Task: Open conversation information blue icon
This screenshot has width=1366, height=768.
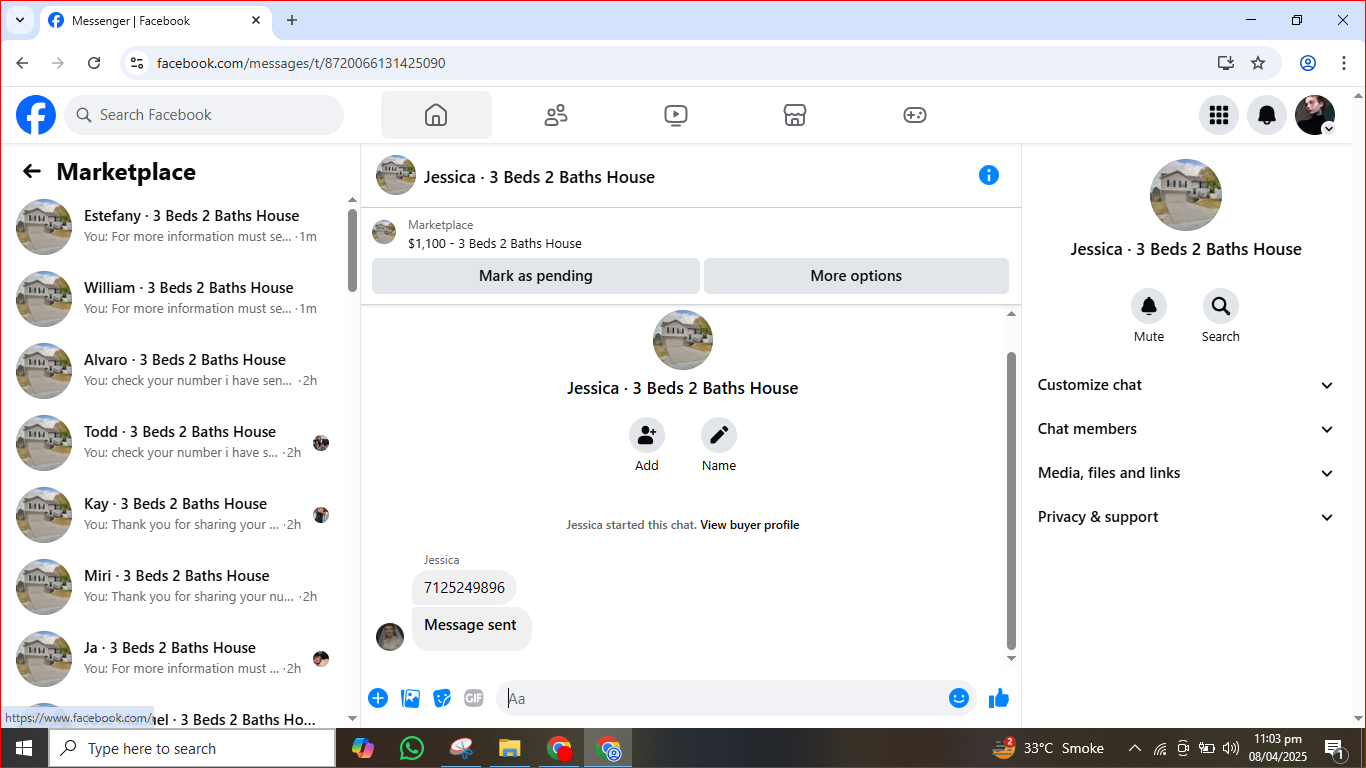Action: [989, 175]
